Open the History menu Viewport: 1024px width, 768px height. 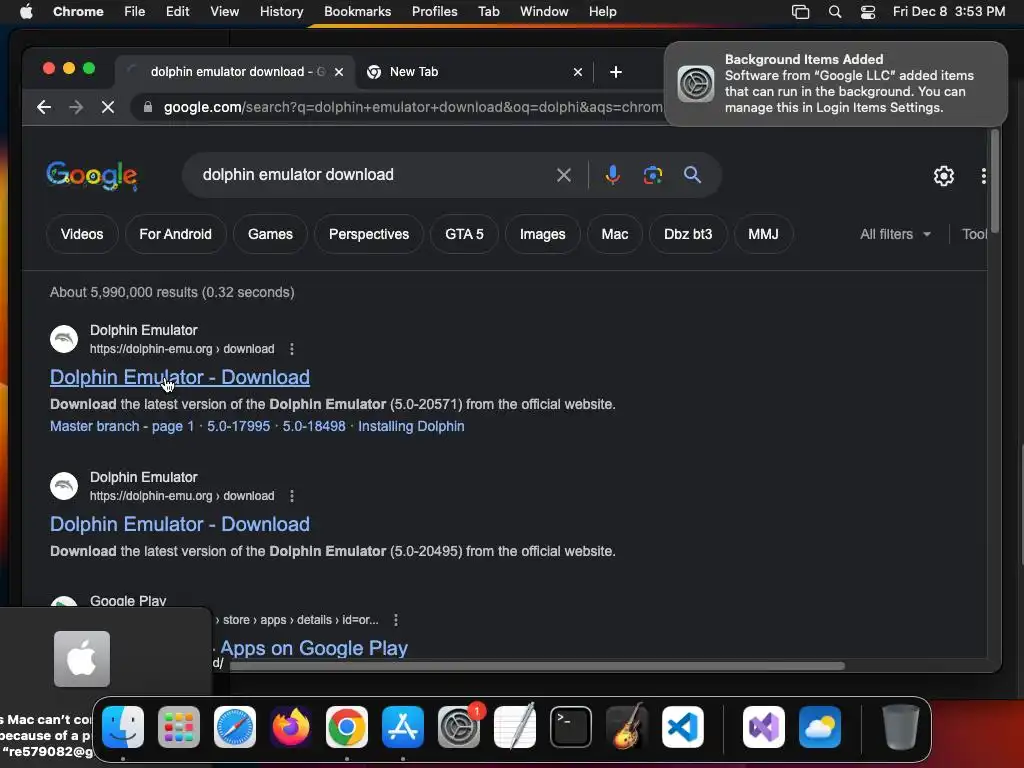[x=281, y=12]
